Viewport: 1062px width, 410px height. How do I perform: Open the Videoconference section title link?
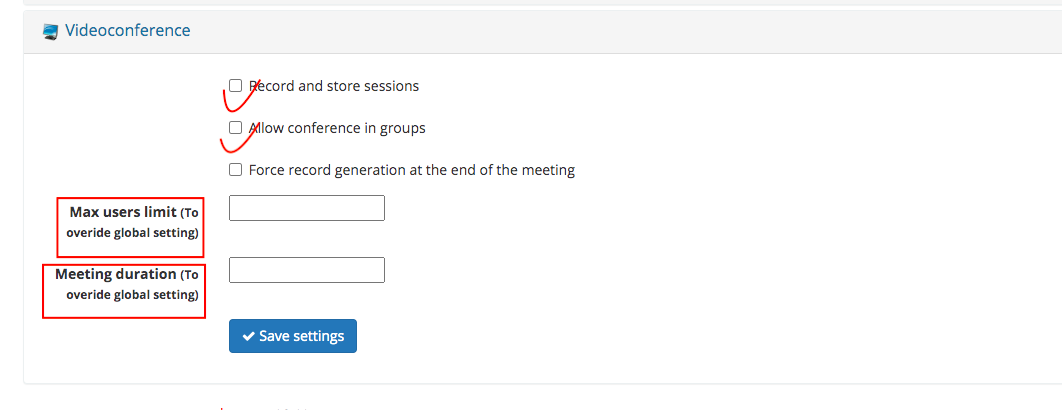click(127, 30)
